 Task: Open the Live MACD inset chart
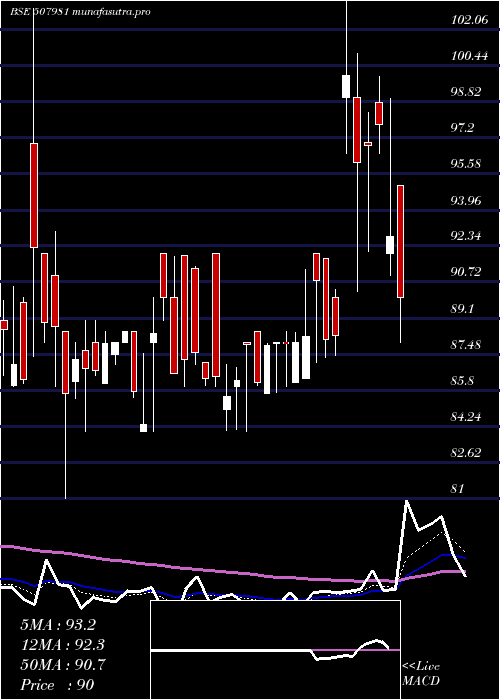coord(275,650)
